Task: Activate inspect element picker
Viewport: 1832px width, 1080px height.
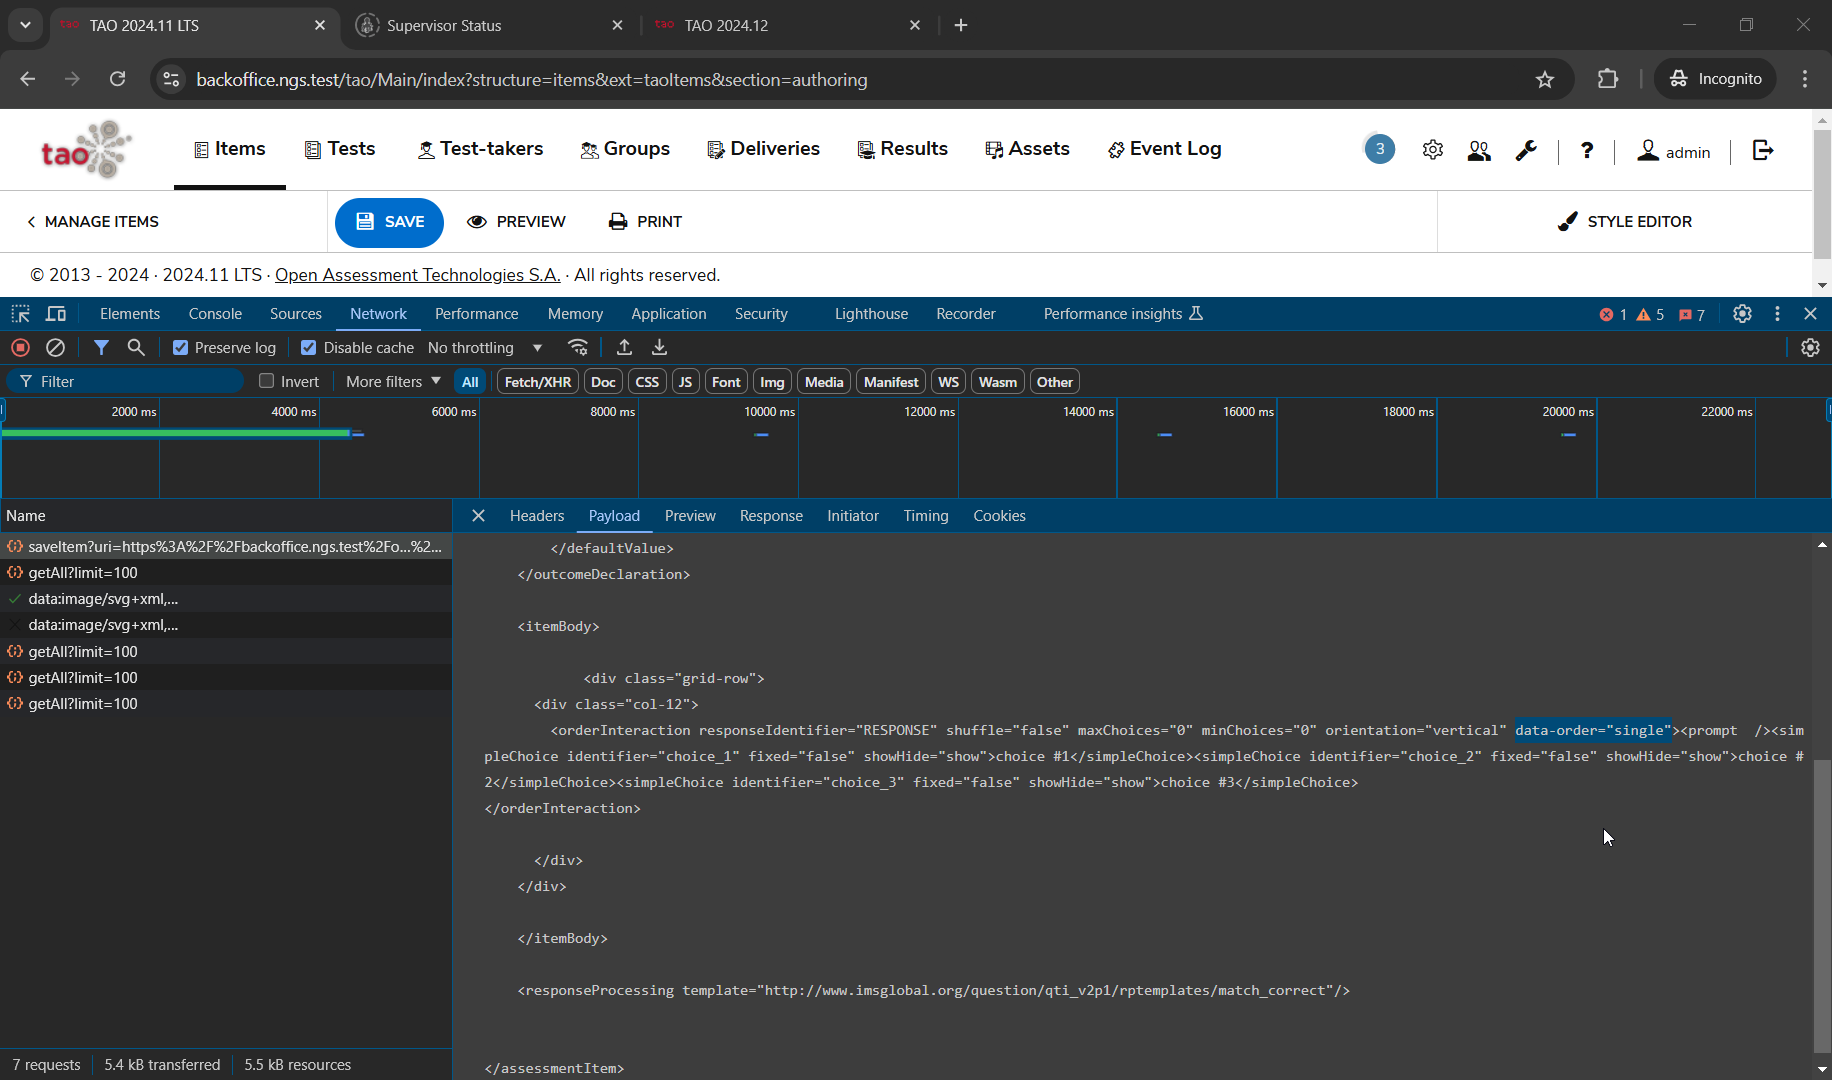Action: 20,314
